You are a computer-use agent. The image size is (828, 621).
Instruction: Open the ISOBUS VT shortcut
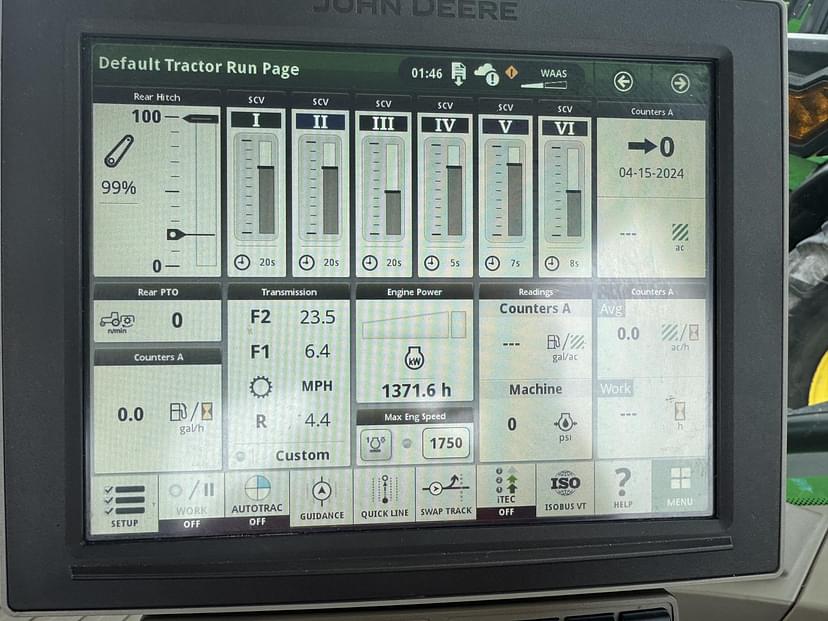[566, 488]
